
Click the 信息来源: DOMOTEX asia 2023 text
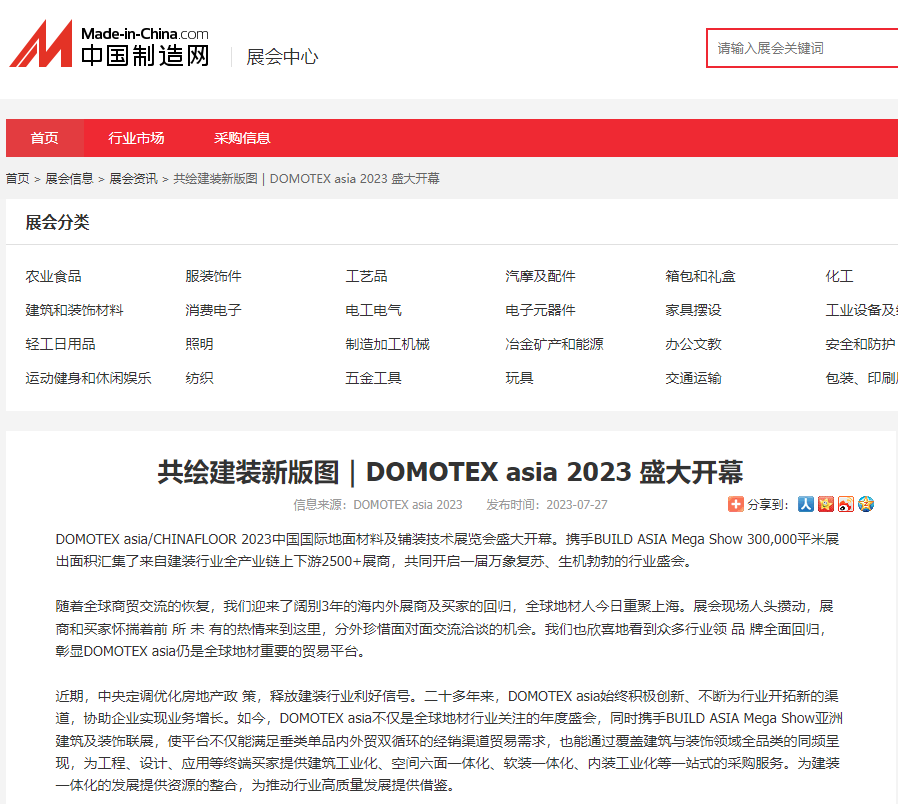(x=378, y=505)
